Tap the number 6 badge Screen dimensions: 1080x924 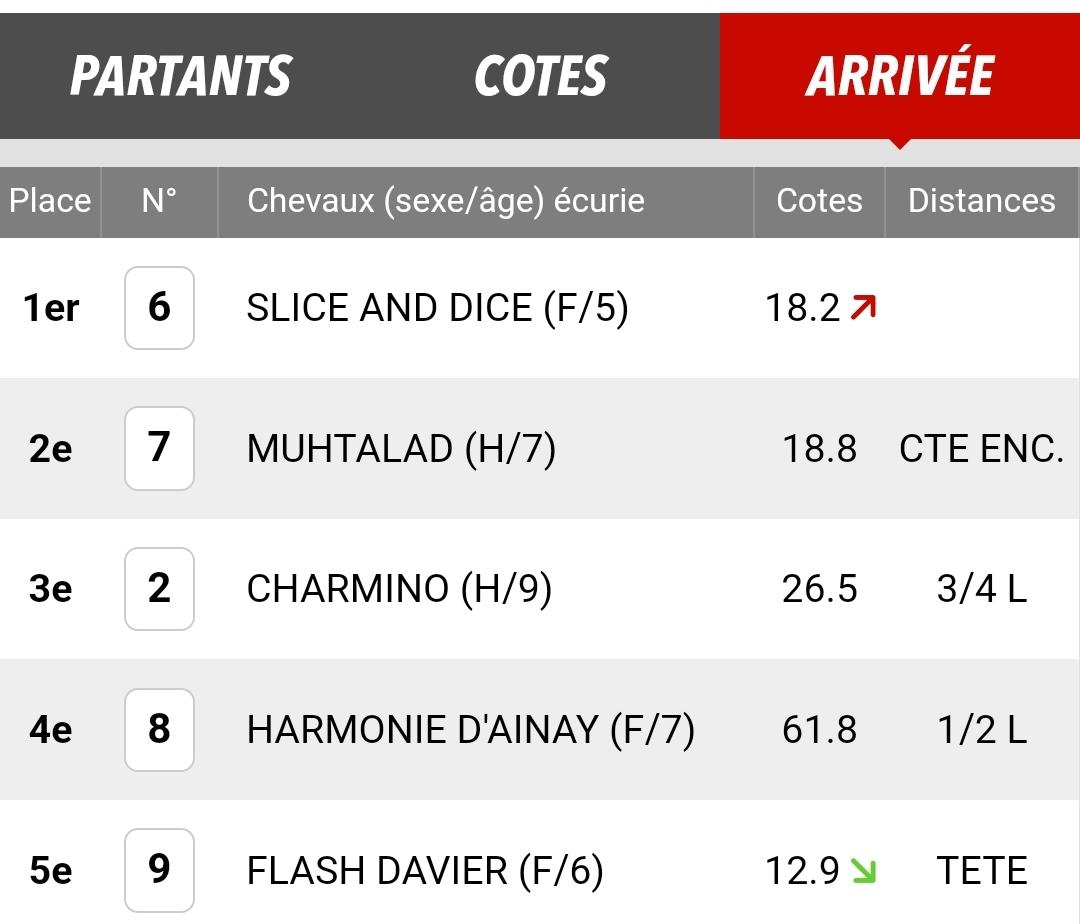159,308
